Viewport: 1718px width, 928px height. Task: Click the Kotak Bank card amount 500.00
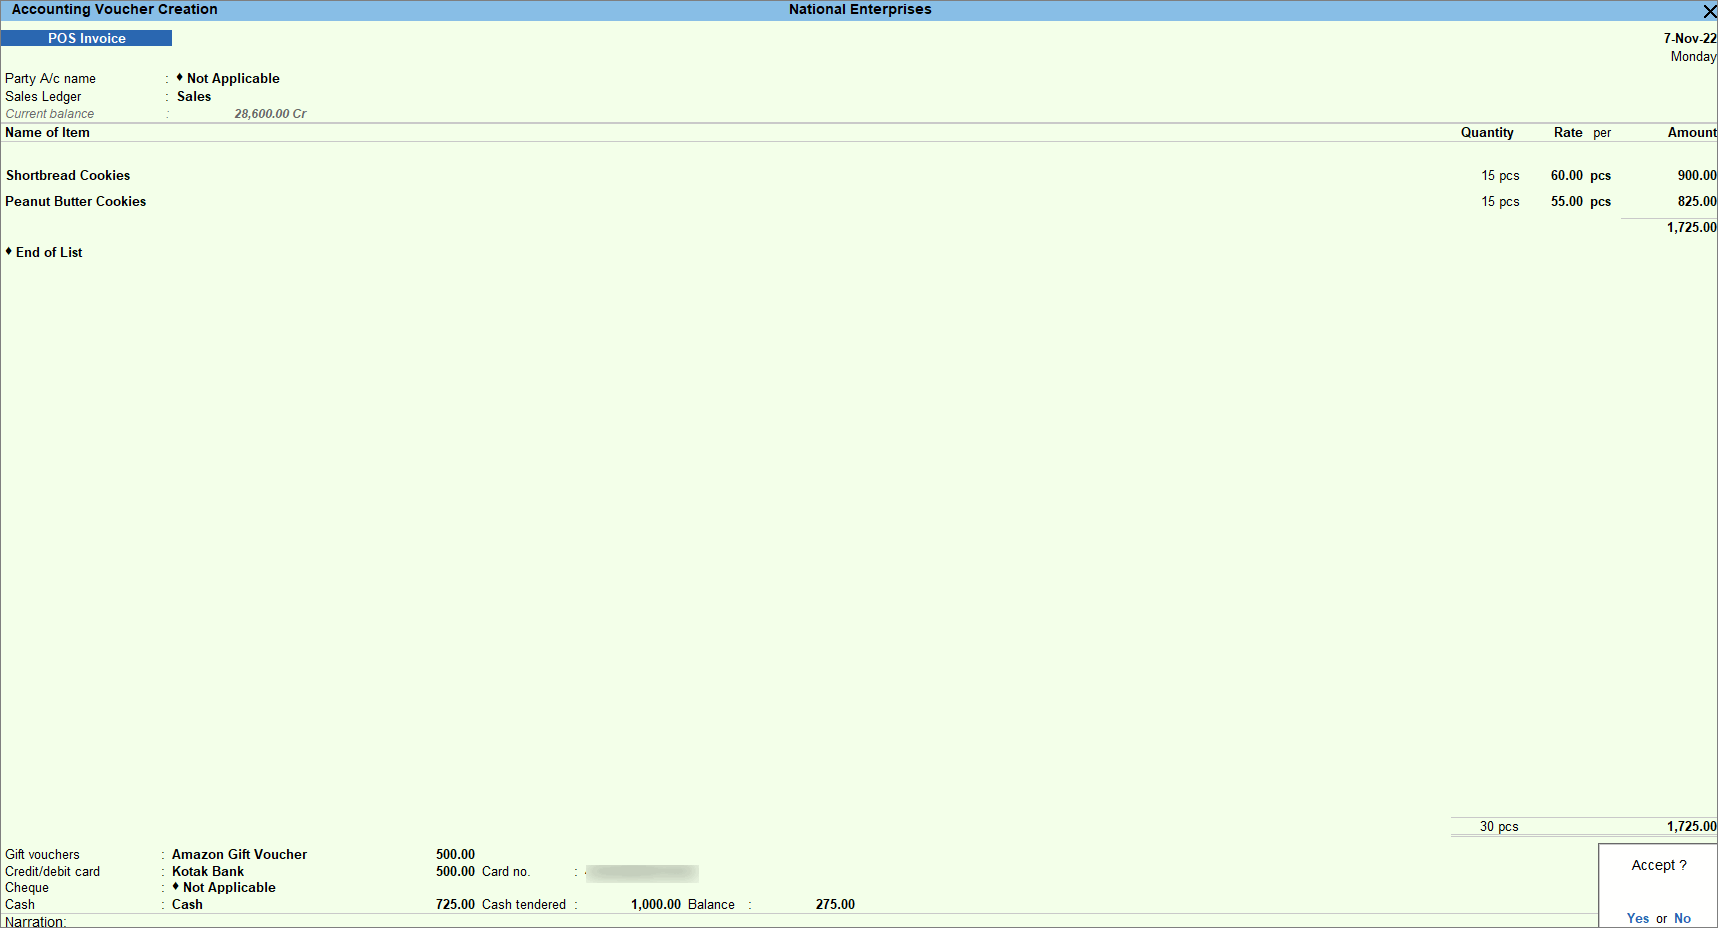pos(455,871)
